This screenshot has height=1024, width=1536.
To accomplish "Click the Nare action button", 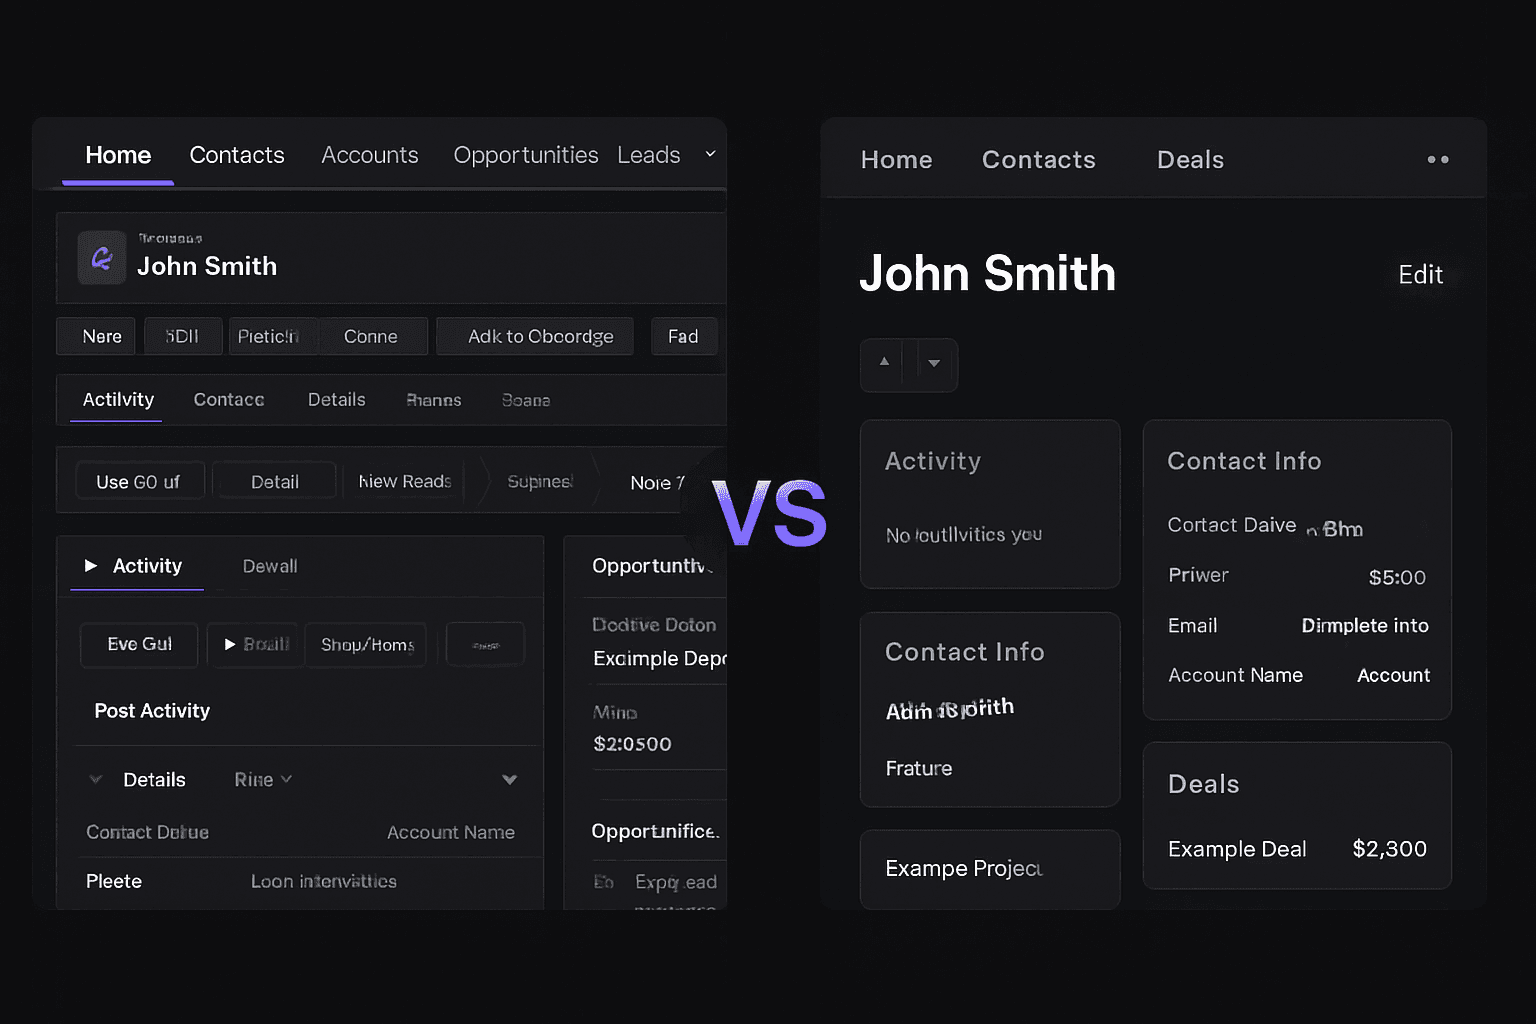I will click(x=95, y=336).
